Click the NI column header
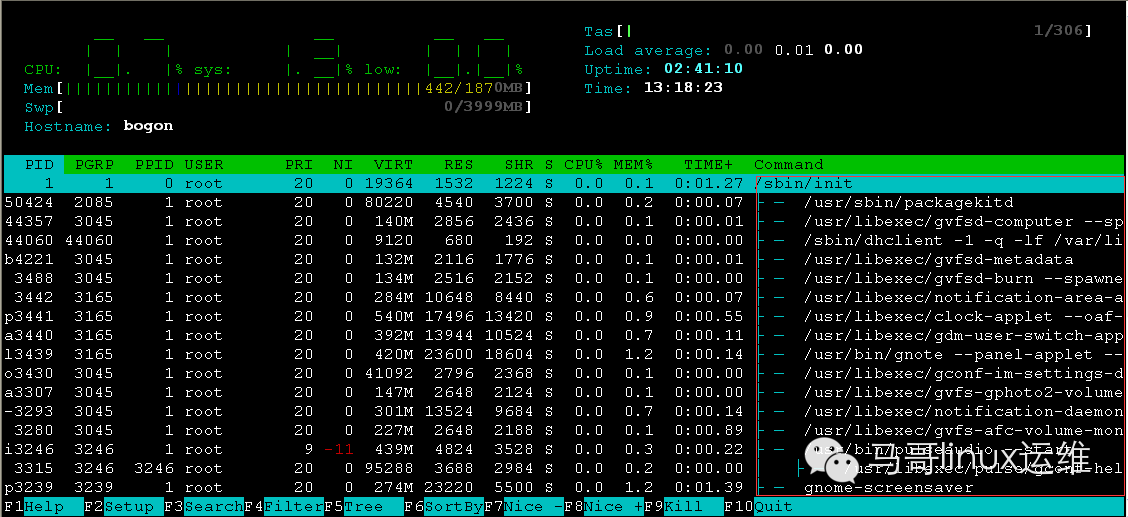Screen dimensions: 1128x517 [x=343, y=165]
